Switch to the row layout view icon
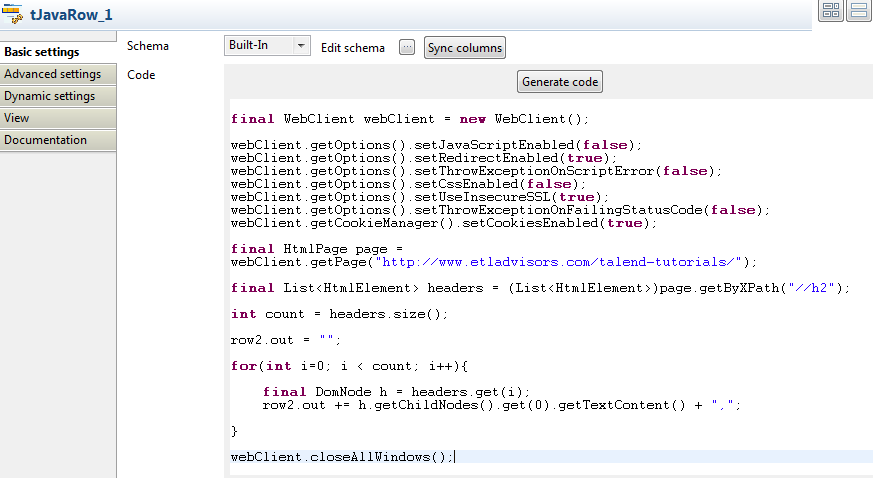873x478 pixels. click(x=859, y=10)
